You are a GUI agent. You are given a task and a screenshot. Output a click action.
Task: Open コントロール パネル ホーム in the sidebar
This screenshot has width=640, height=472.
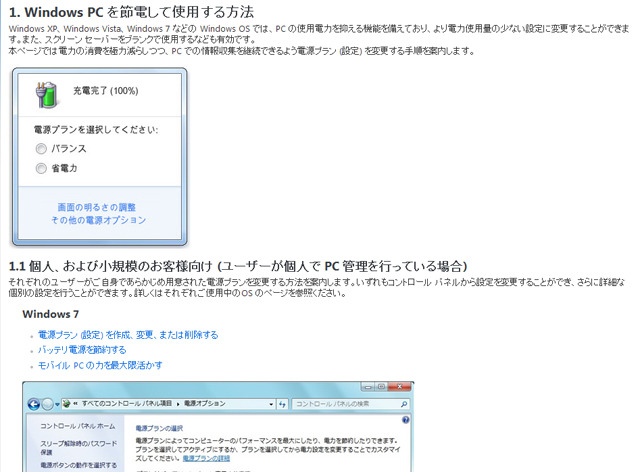coord(78,426)
